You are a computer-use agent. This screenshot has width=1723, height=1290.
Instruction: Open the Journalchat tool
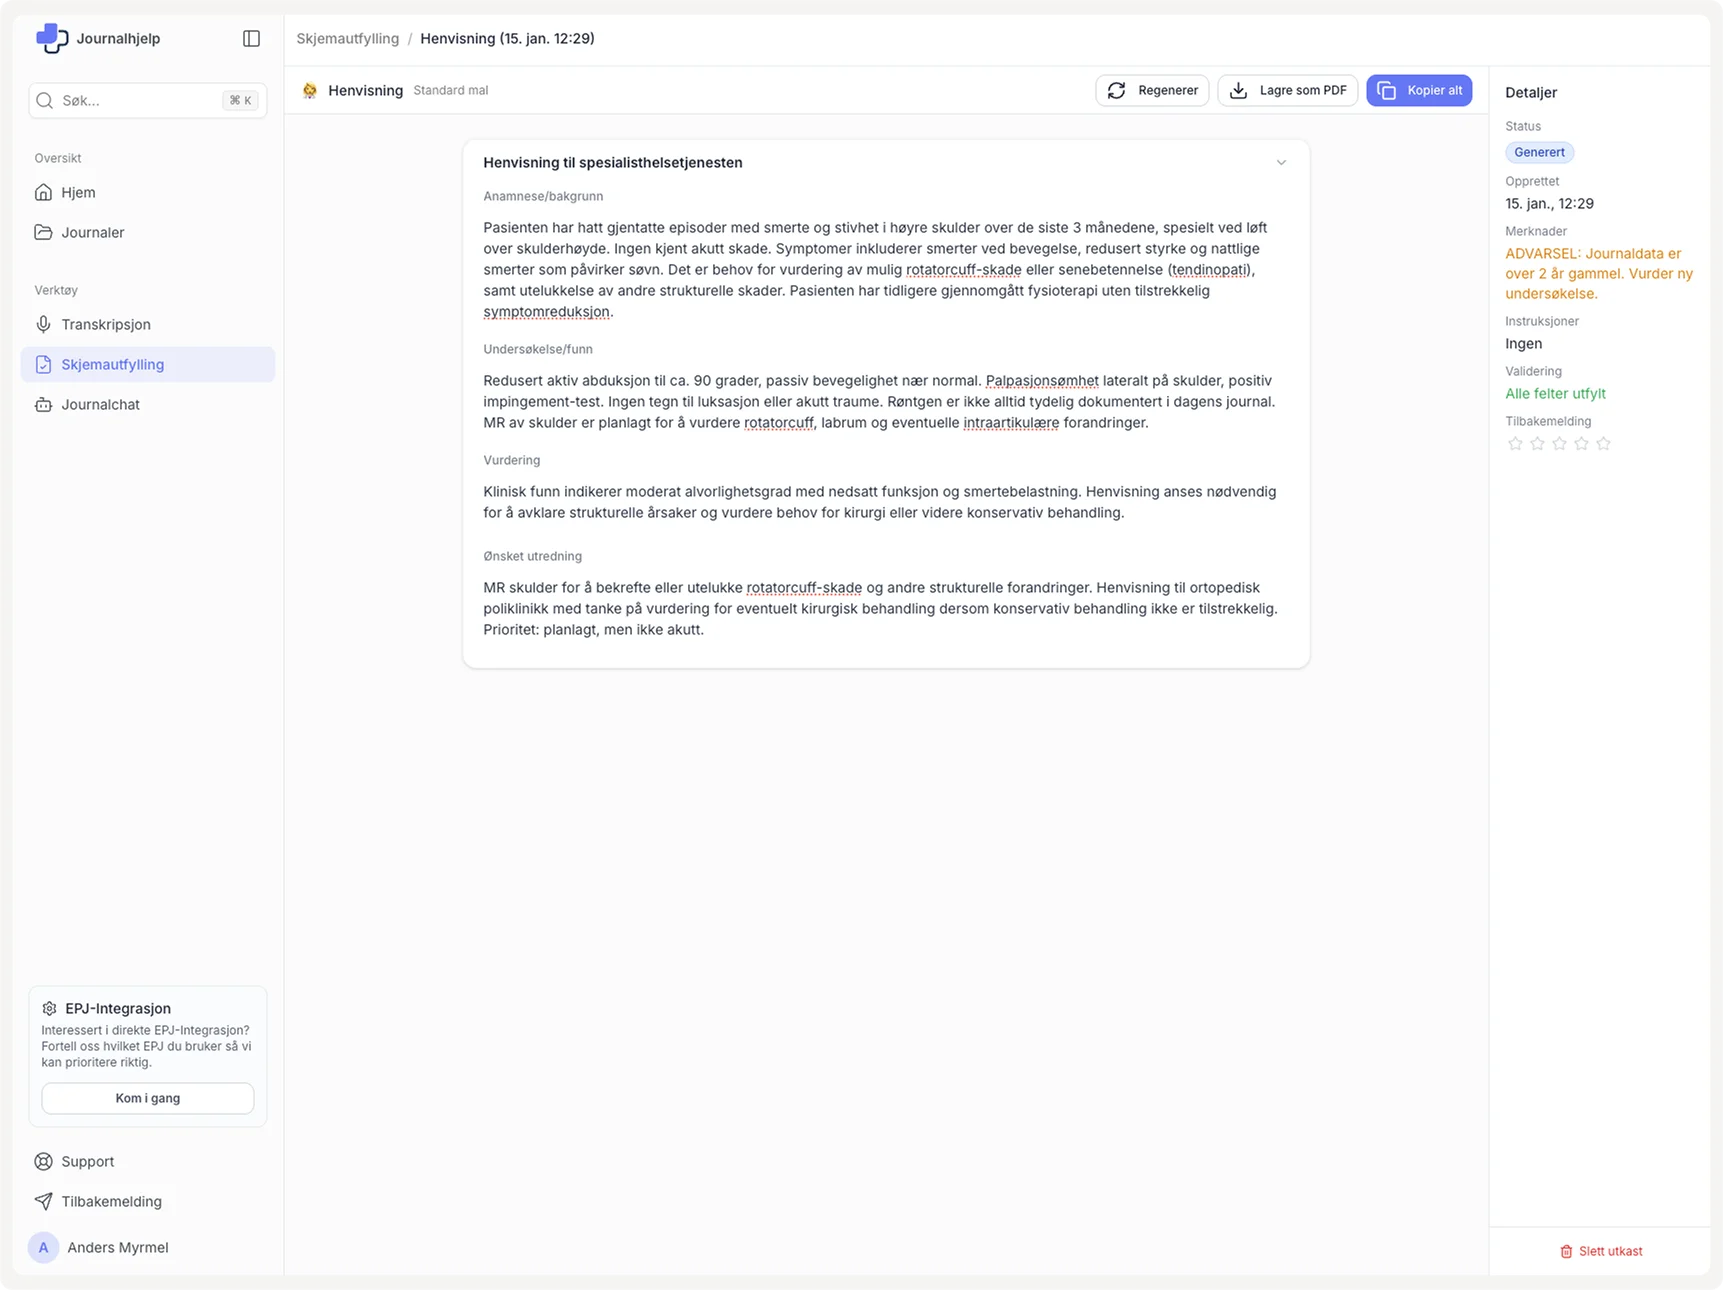click(100, 404)
